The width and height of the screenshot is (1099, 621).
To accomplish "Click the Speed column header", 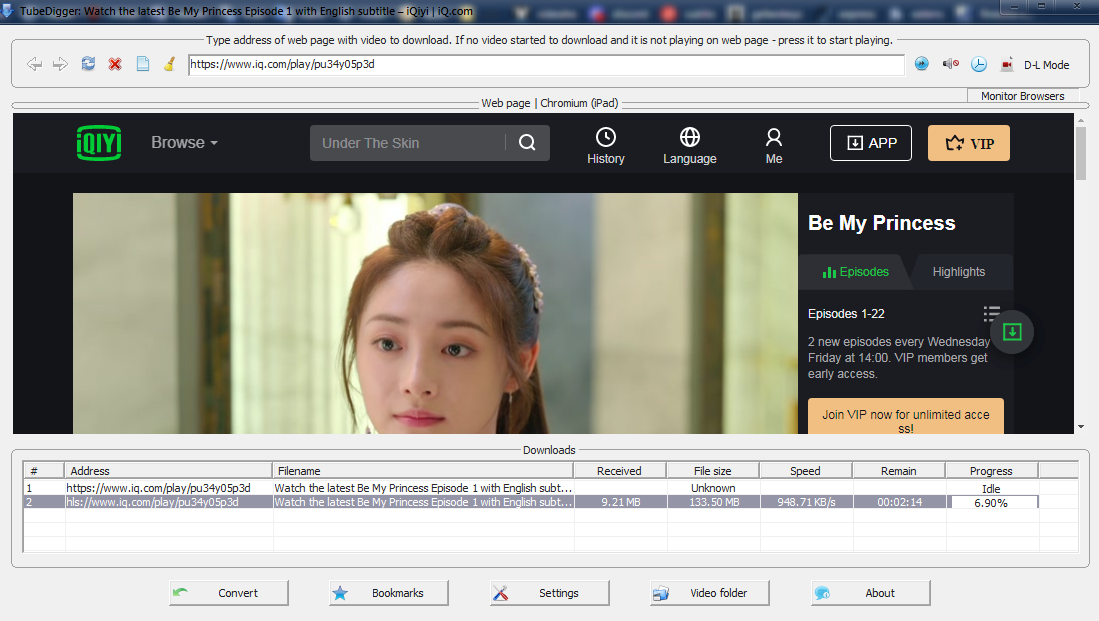I will pos(805,471).
